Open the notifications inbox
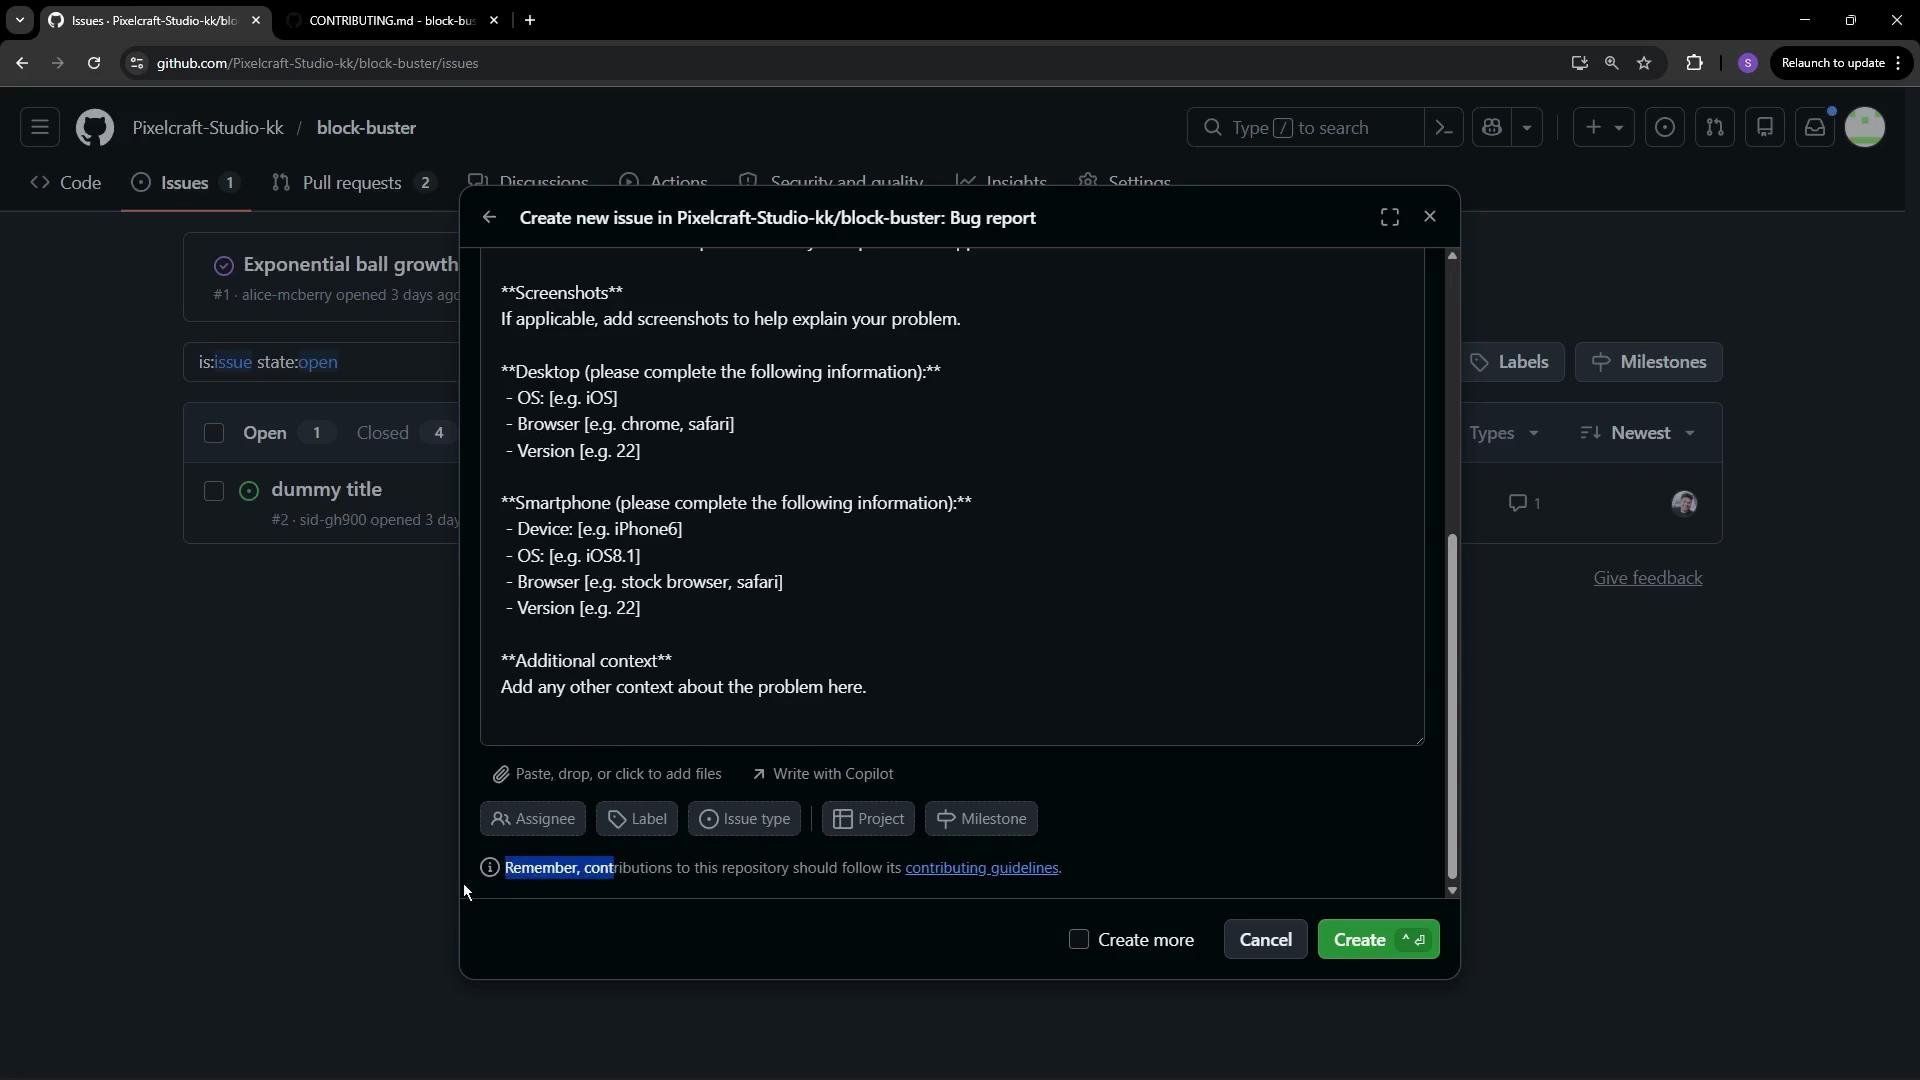Viewport: 1920px width, 1080px height. [1815, 128]
